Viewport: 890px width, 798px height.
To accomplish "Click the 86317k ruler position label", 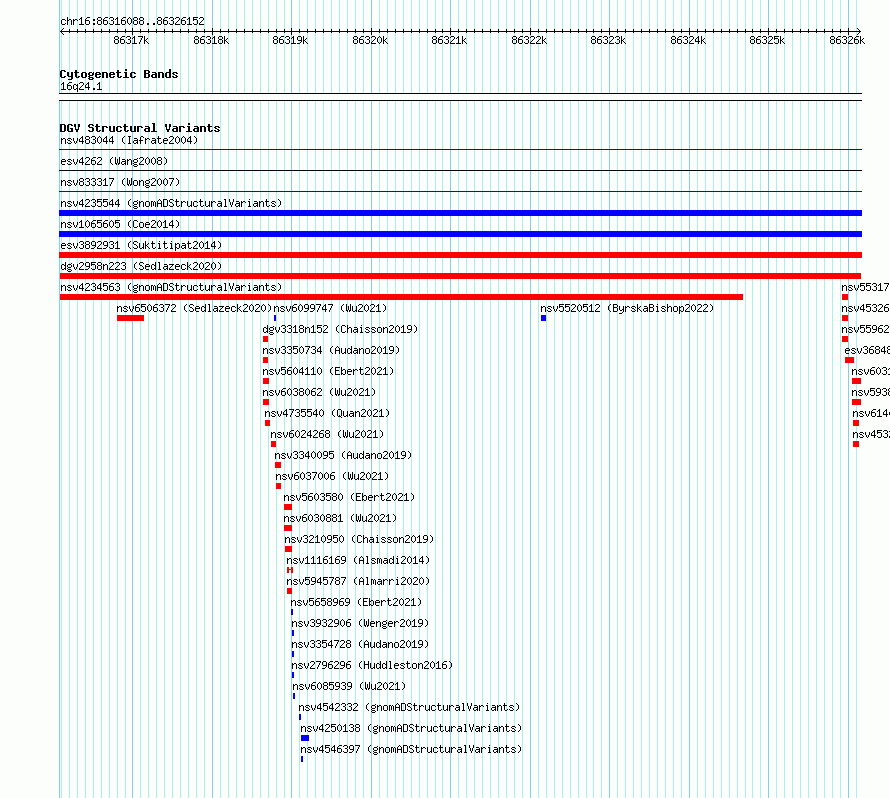I will (x=131, y=40).
